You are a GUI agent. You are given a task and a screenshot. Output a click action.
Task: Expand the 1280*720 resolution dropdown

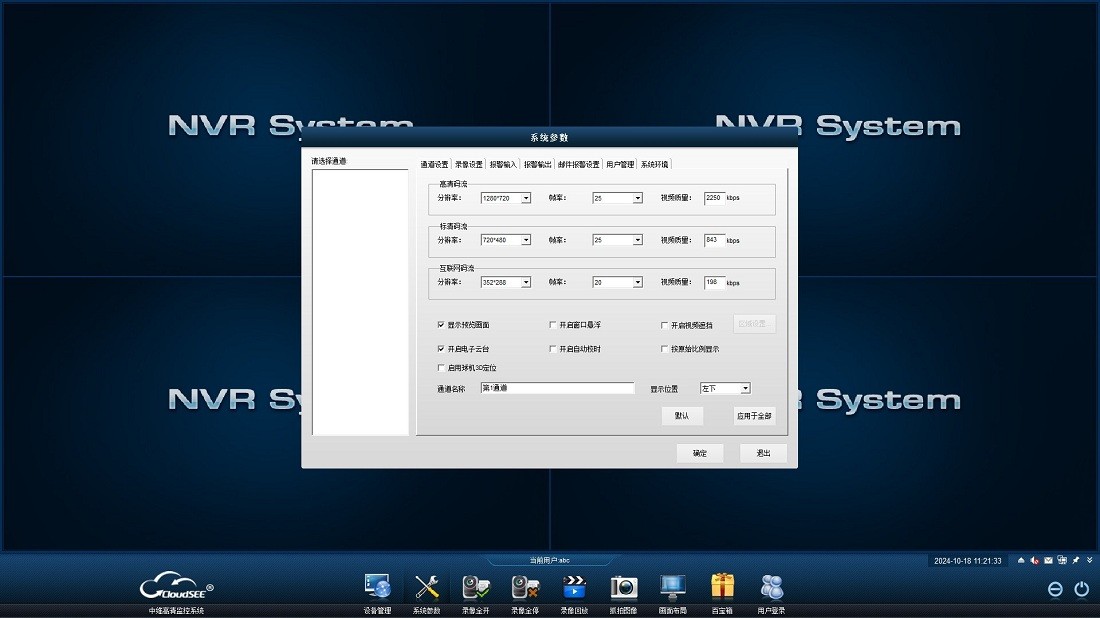526,198
